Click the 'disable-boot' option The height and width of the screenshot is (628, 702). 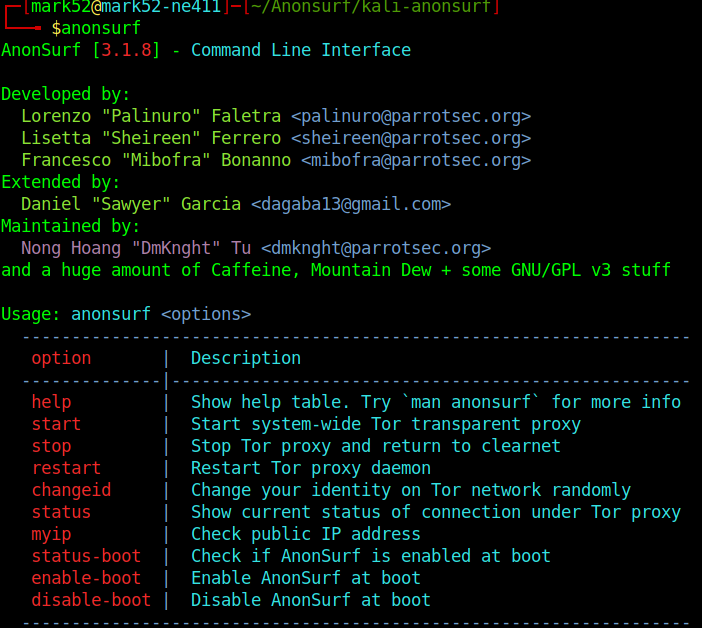pyautogui.click(x=91, y=600)
